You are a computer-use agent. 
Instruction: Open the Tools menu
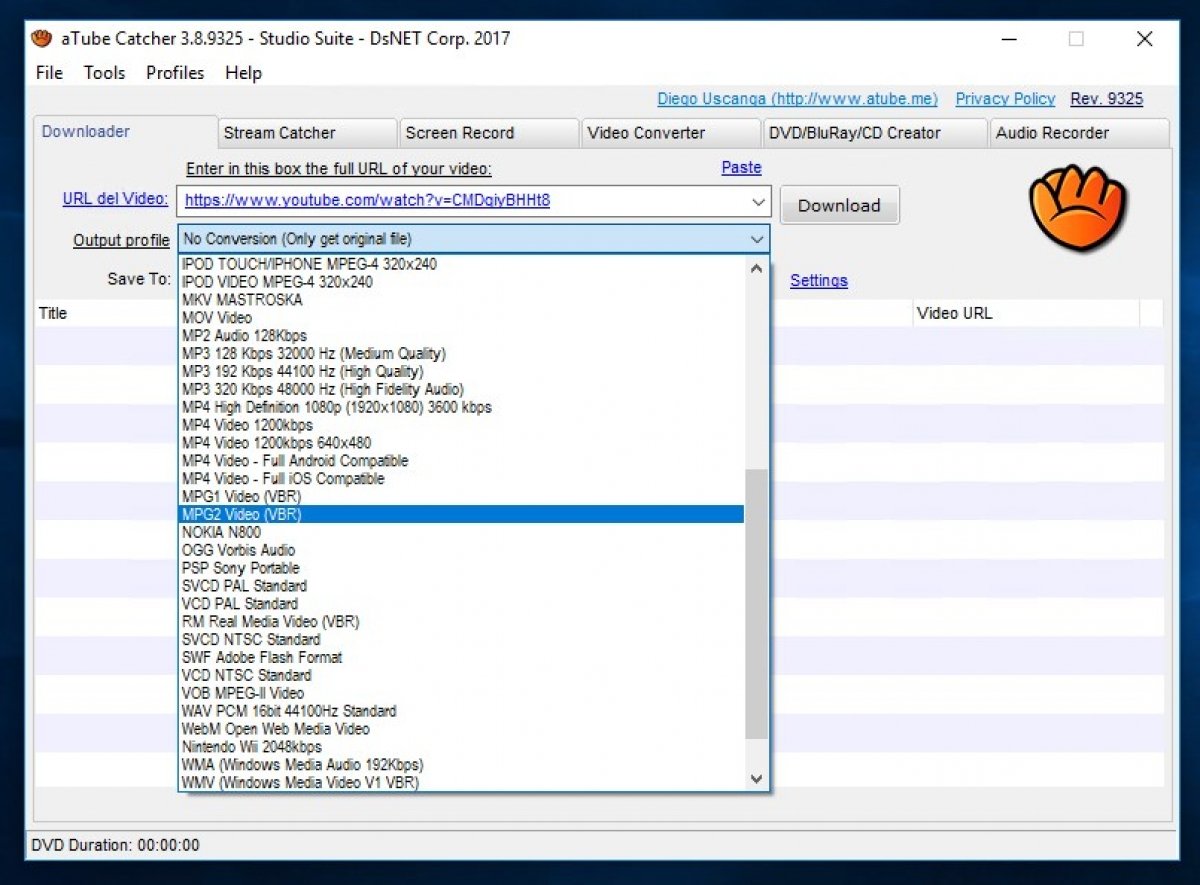click(104, 73)
